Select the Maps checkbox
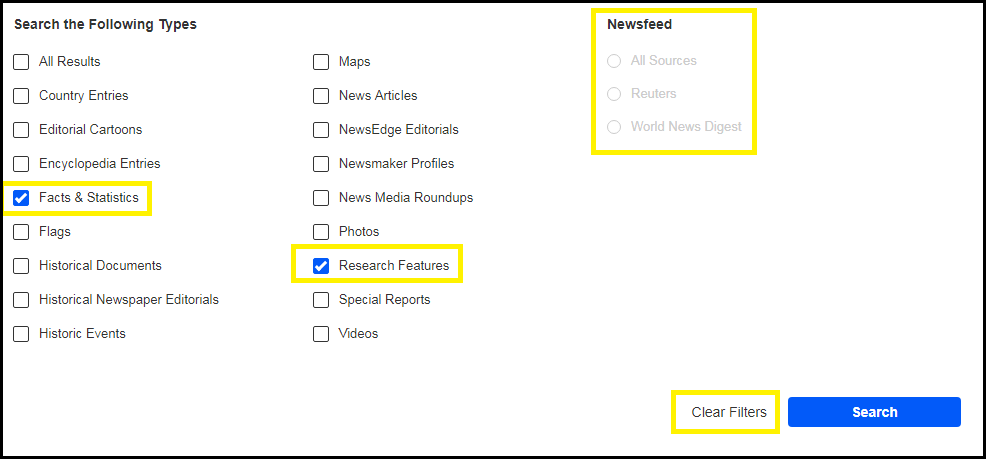This screenshot has height=459, width=986. pyautogui.click(x=321, y=62)
